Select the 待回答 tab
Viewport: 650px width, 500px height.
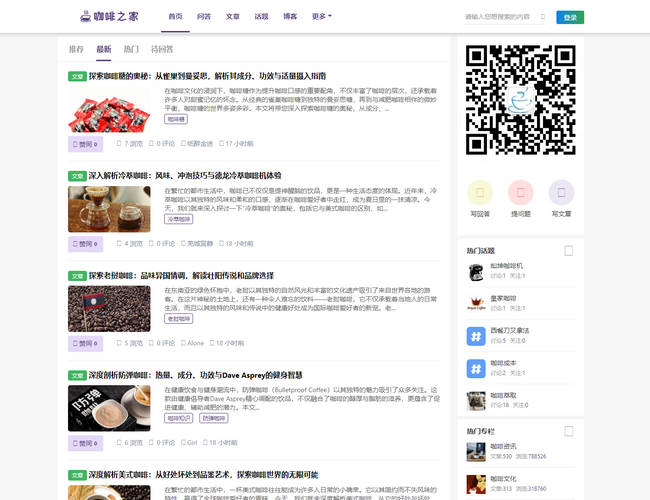[162, 49]
